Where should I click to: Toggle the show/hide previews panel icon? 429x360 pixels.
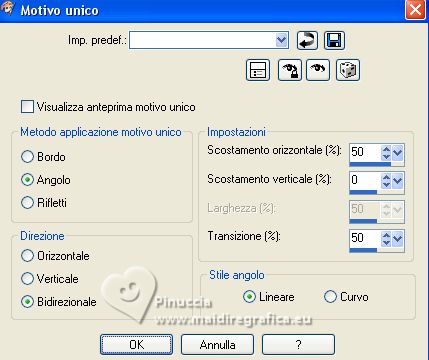pos(258,70)
